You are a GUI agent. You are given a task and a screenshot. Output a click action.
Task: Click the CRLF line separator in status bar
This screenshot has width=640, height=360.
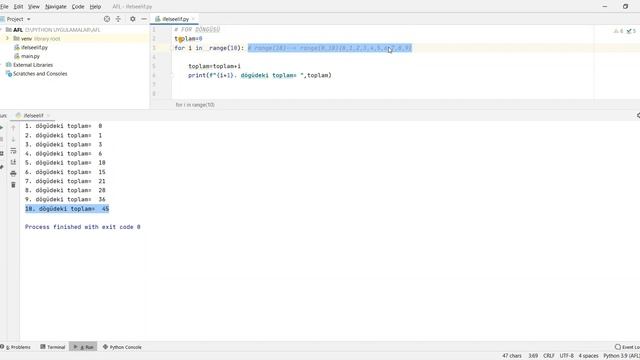pyautogui.click(x=549, y=356)
